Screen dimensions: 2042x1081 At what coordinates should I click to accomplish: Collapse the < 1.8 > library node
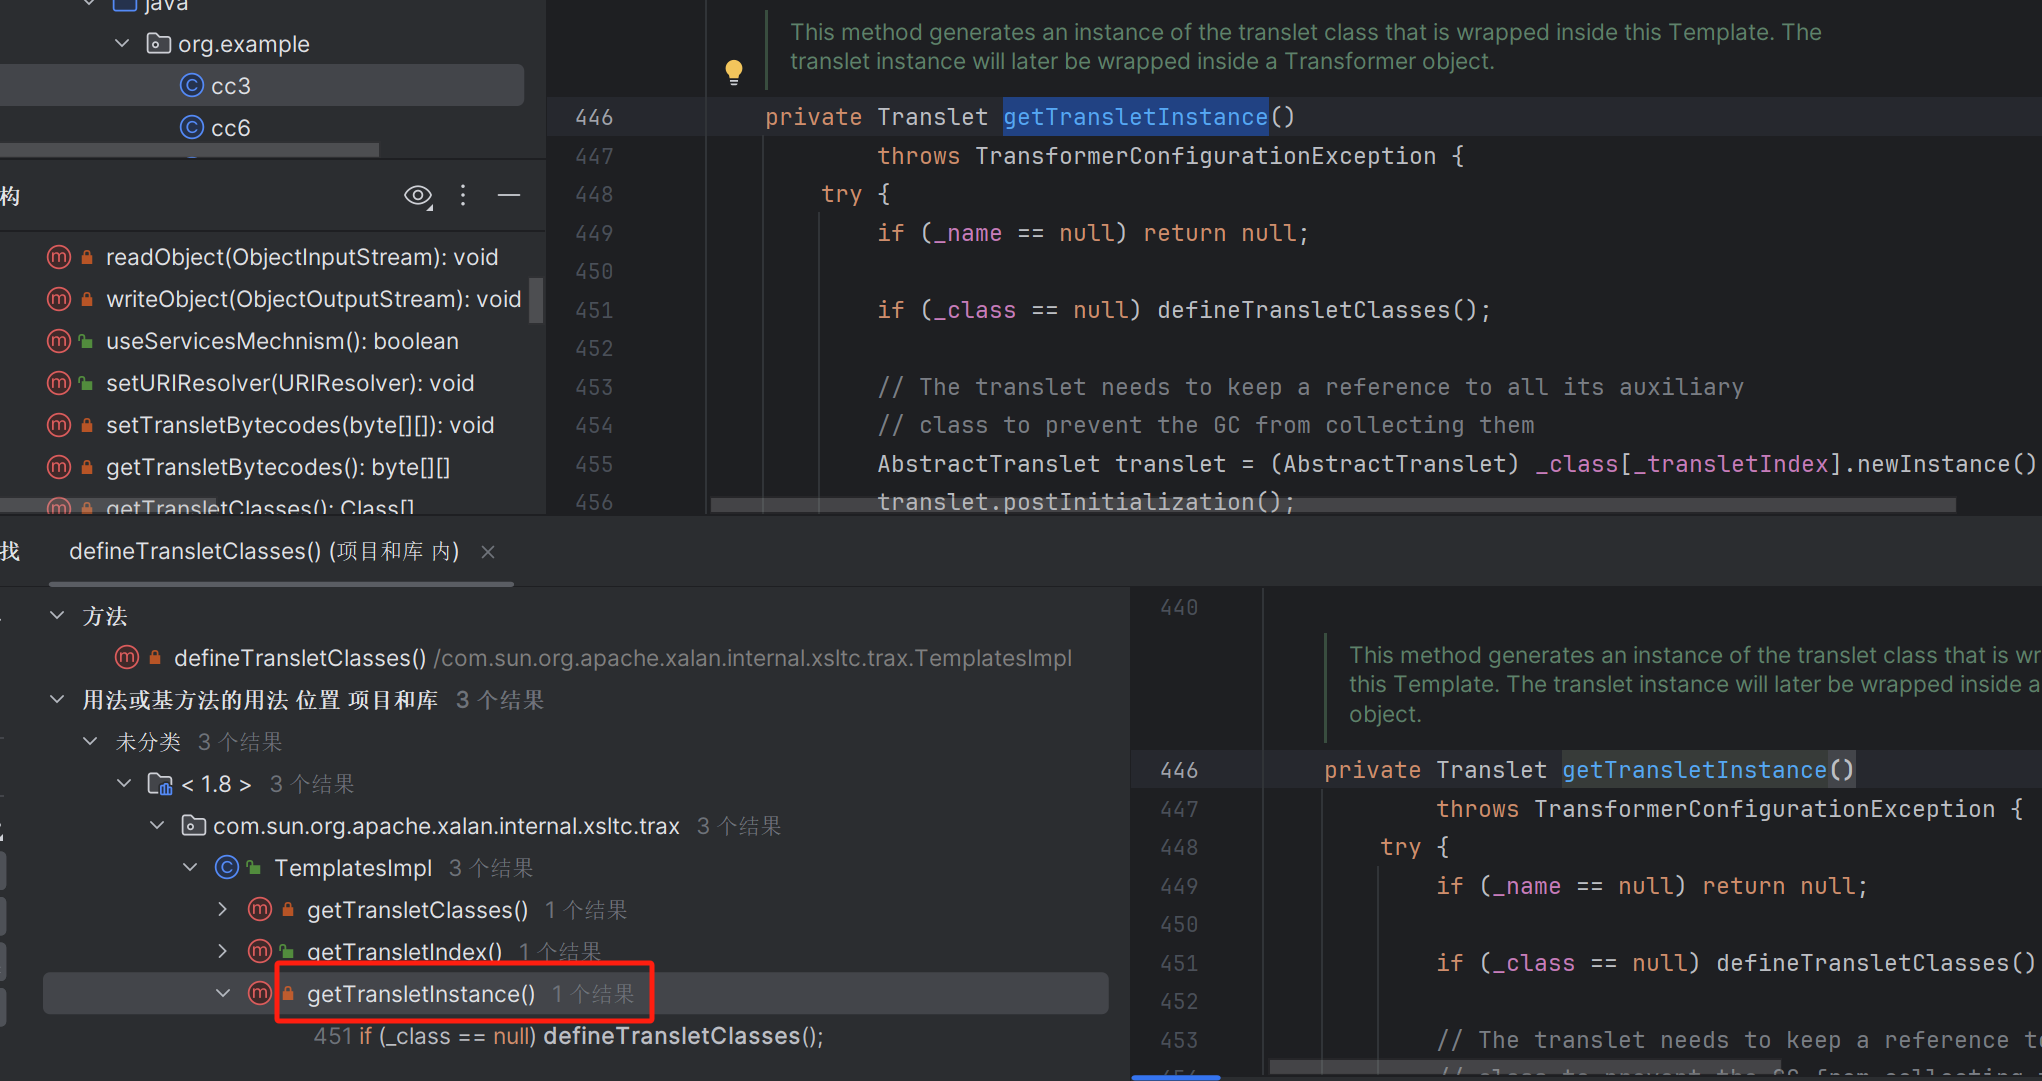(124, 784)
